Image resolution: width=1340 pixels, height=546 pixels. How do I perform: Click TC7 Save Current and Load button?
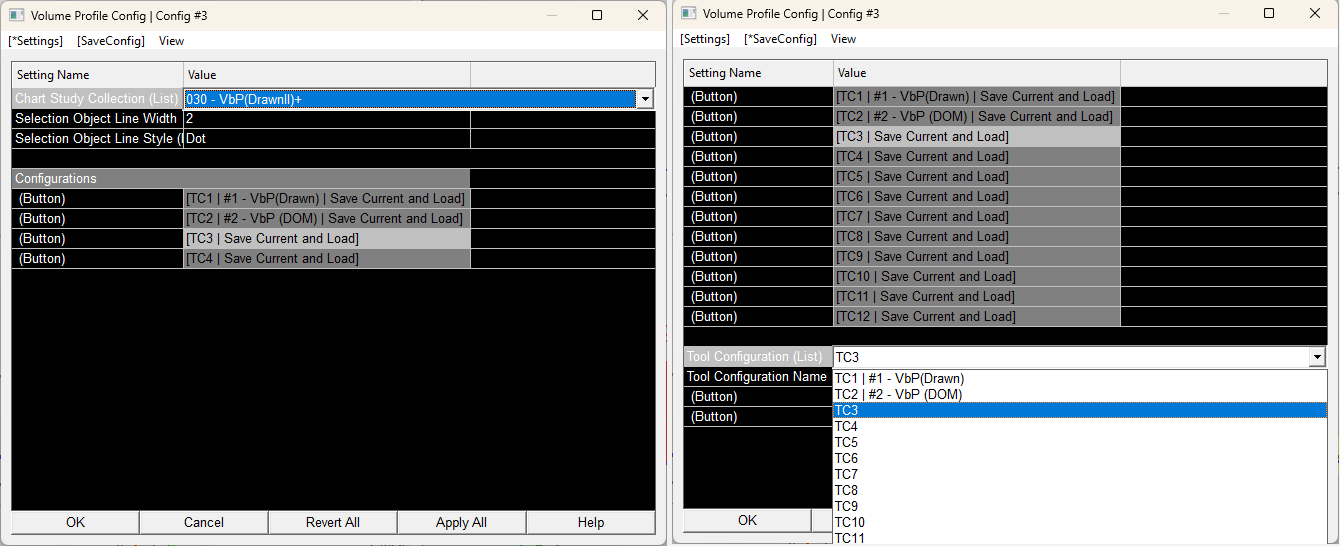977,217
